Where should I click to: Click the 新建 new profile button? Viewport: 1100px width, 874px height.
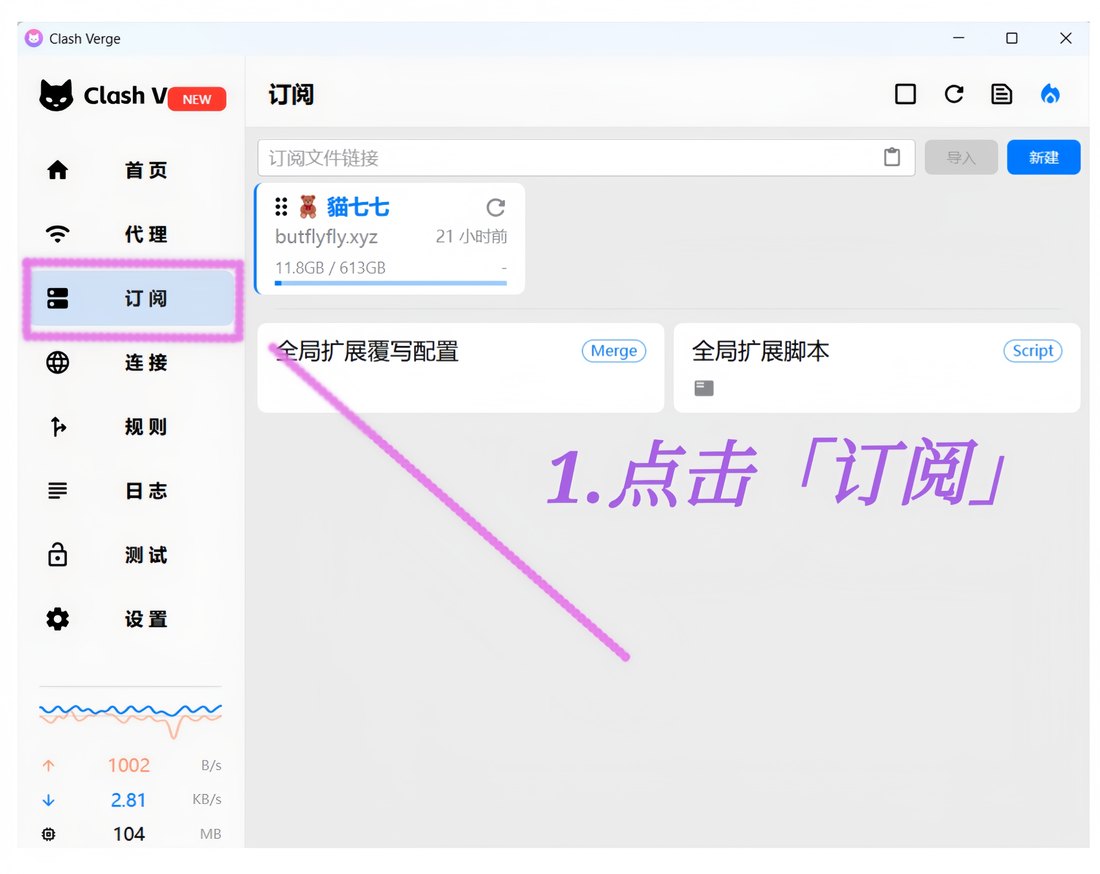point(1043,157)
